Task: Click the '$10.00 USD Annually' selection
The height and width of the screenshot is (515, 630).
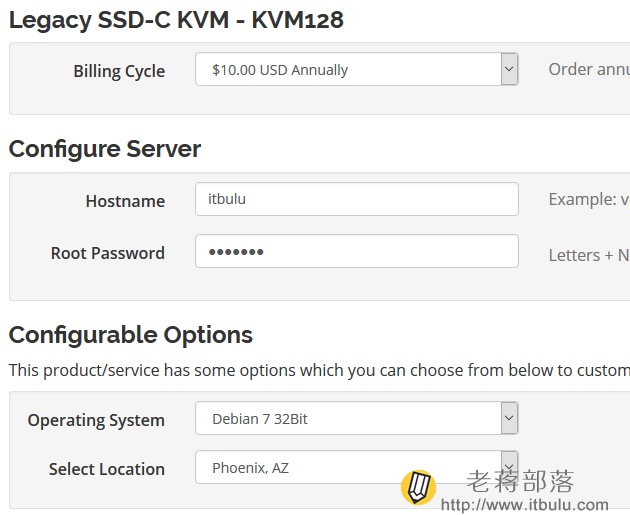Action: 348,70
